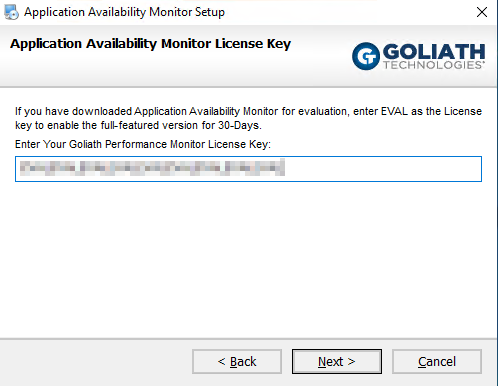This screenshot has width=498, height=386.
Task: Click the gray footer area left of Back
Action: (x=95, y=362)
